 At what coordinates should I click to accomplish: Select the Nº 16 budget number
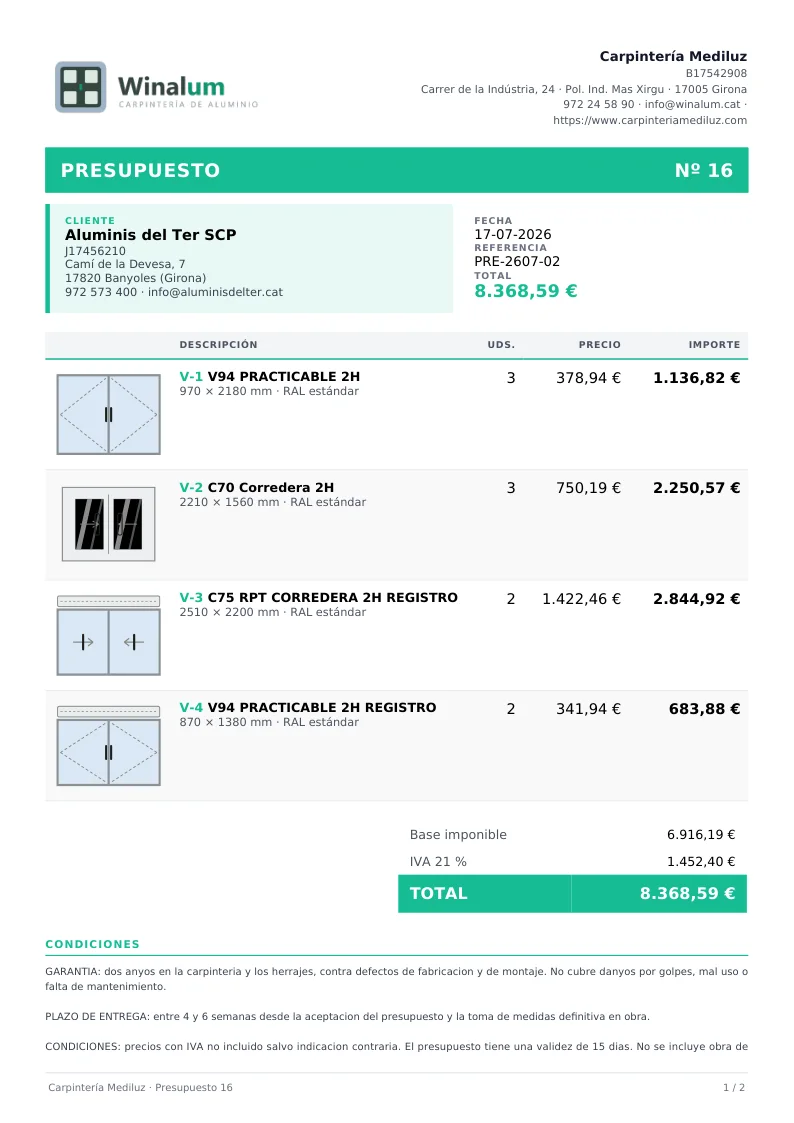pos(704,170)
